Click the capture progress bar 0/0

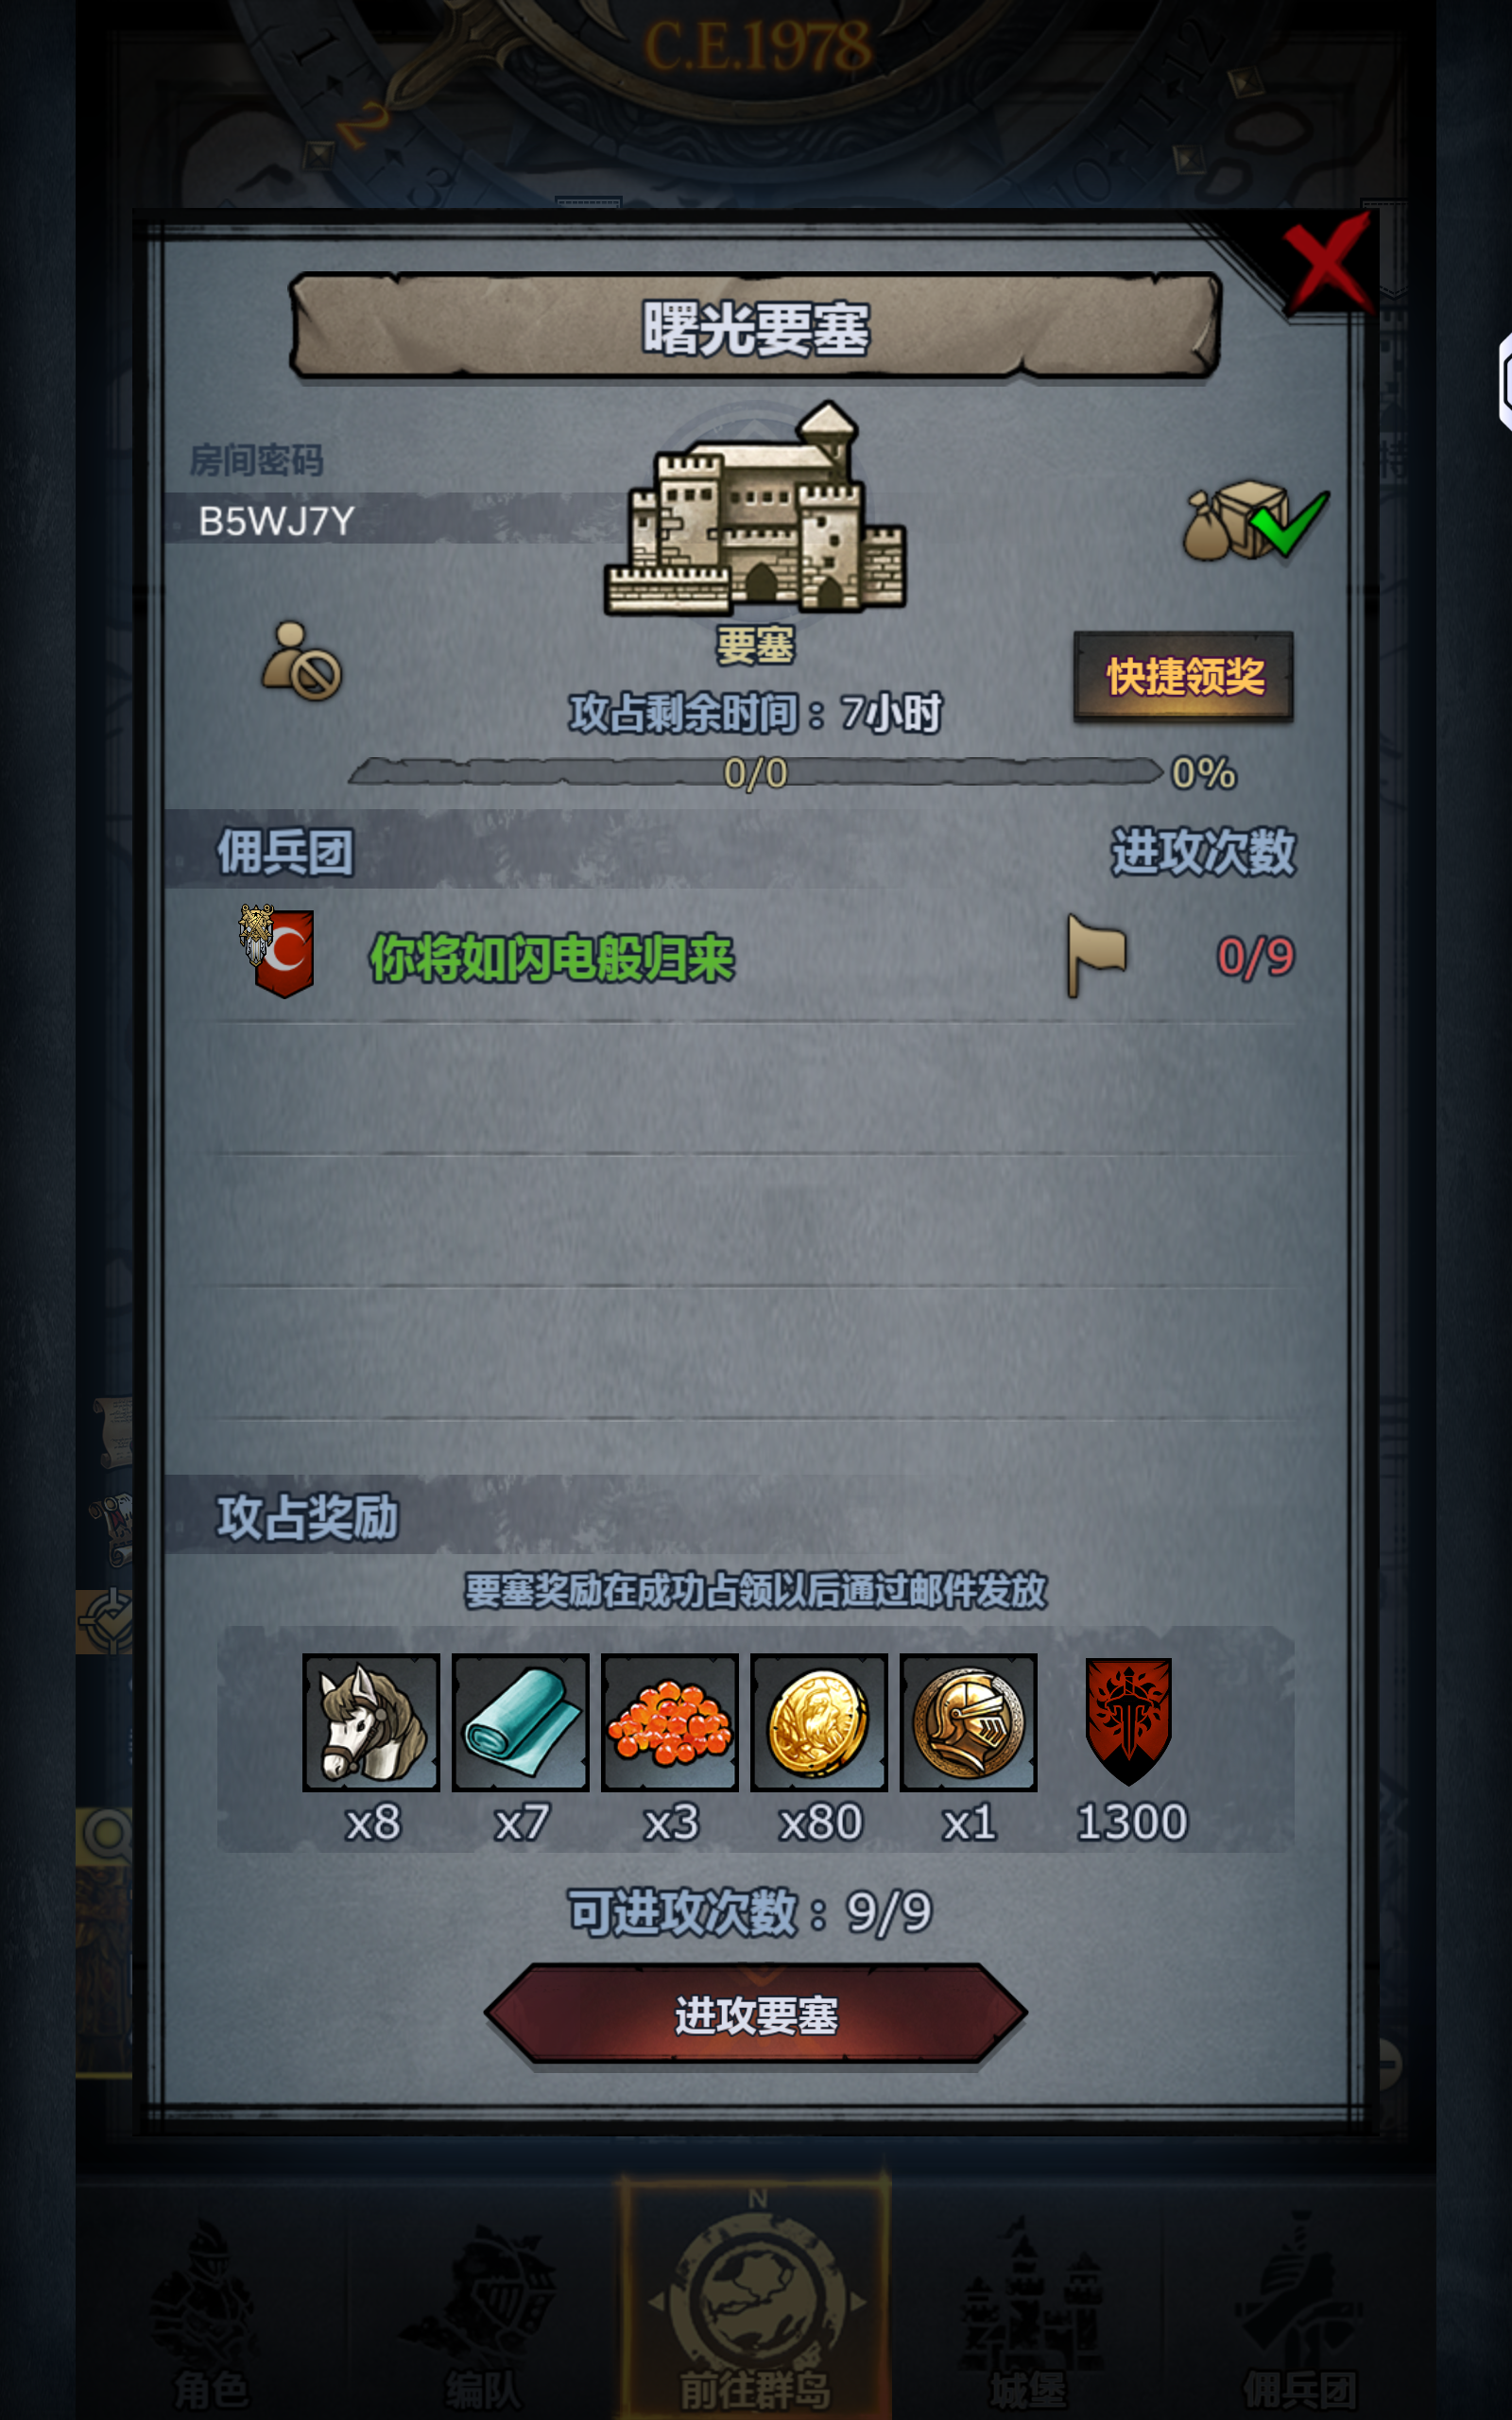[756, 772]
